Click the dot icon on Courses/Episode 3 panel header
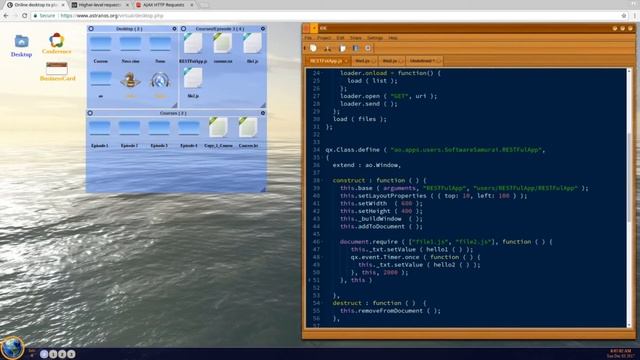This screenshot has width=640, height=360. [x=263, y=29]
